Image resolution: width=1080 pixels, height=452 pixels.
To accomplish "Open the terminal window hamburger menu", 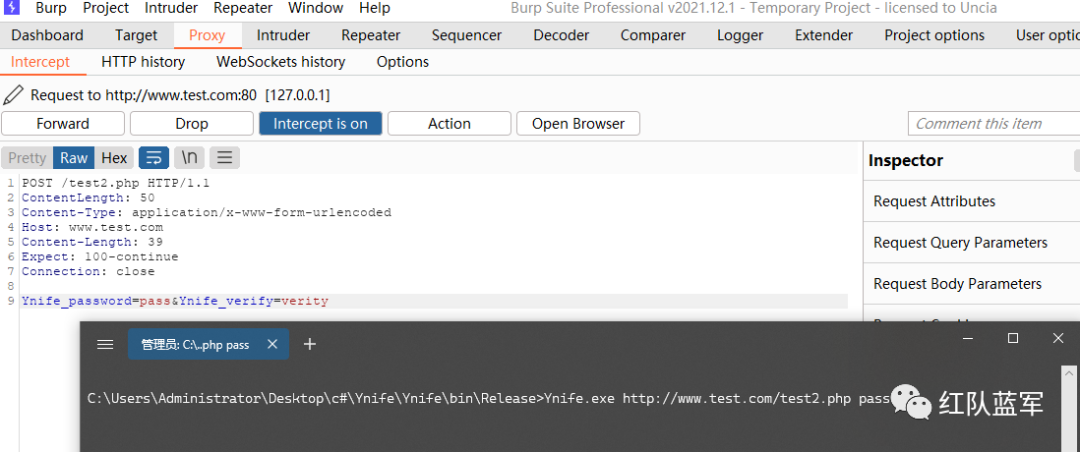I will tap(105, 344).
